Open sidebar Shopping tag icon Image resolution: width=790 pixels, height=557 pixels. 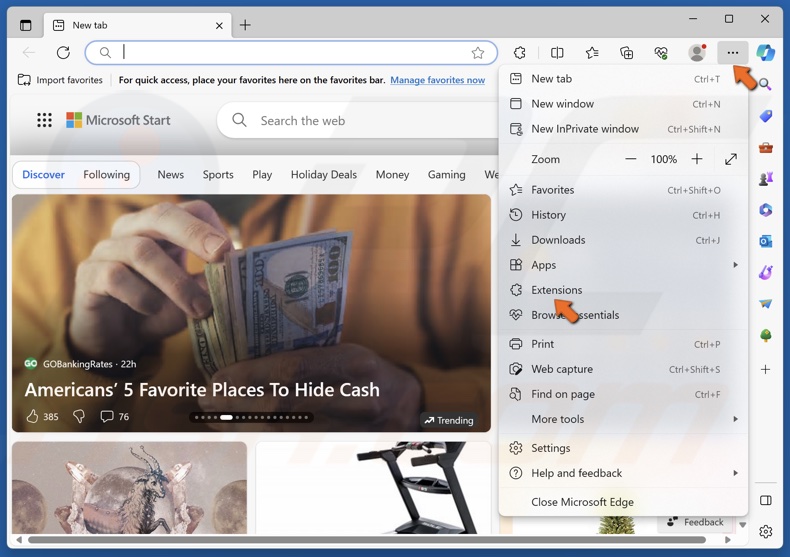pyautogui.click(x=765, y=116)
